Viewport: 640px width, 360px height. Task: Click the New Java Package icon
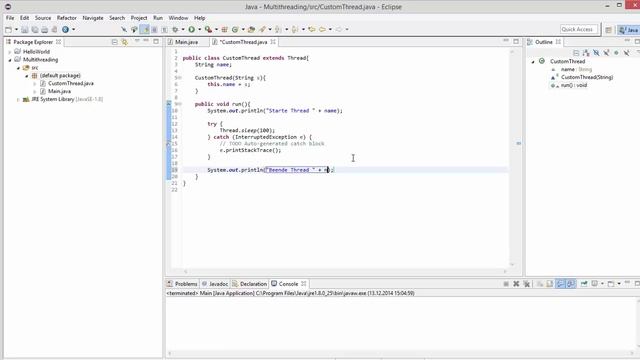click(224, 29)
